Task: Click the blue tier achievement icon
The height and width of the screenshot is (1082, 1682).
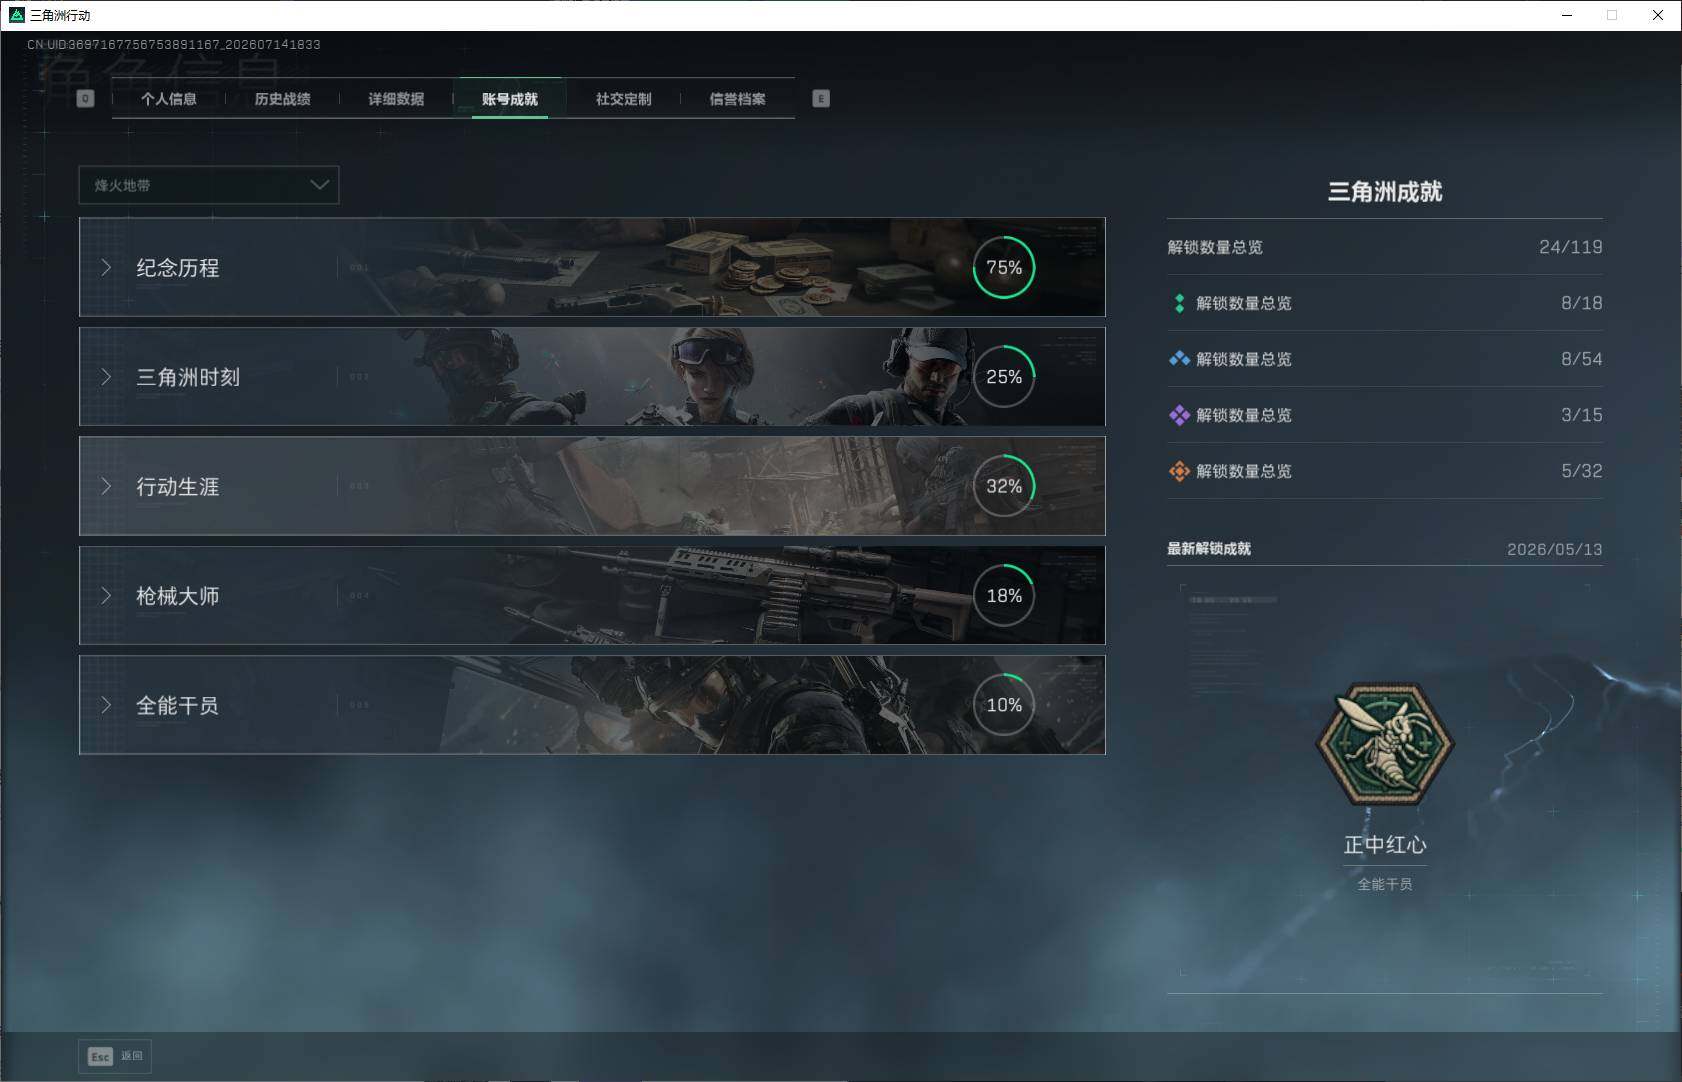Action: click(1179, 359)
